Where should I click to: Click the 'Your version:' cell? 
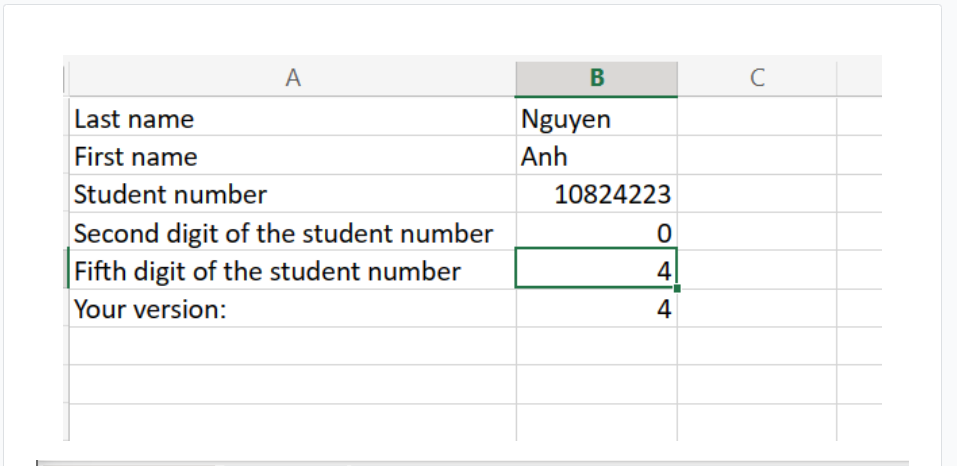(293, 308)
